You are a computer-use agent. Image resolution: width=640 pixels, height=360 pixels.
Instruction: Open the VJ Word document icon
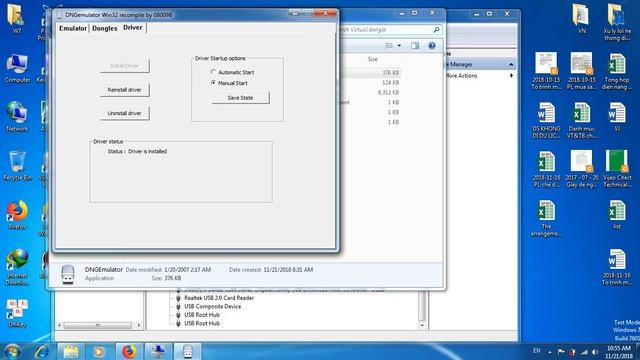point(617,117)
